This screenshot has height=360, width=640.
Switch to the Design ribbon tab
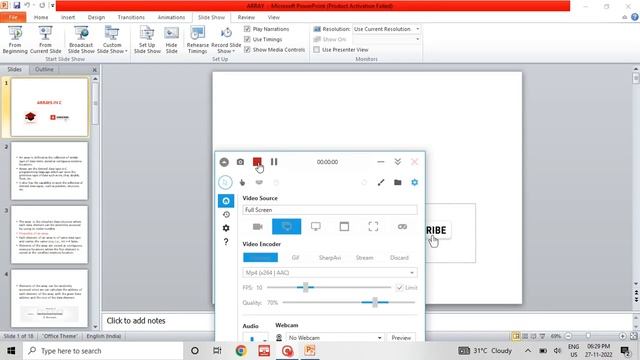pos(96,18)
